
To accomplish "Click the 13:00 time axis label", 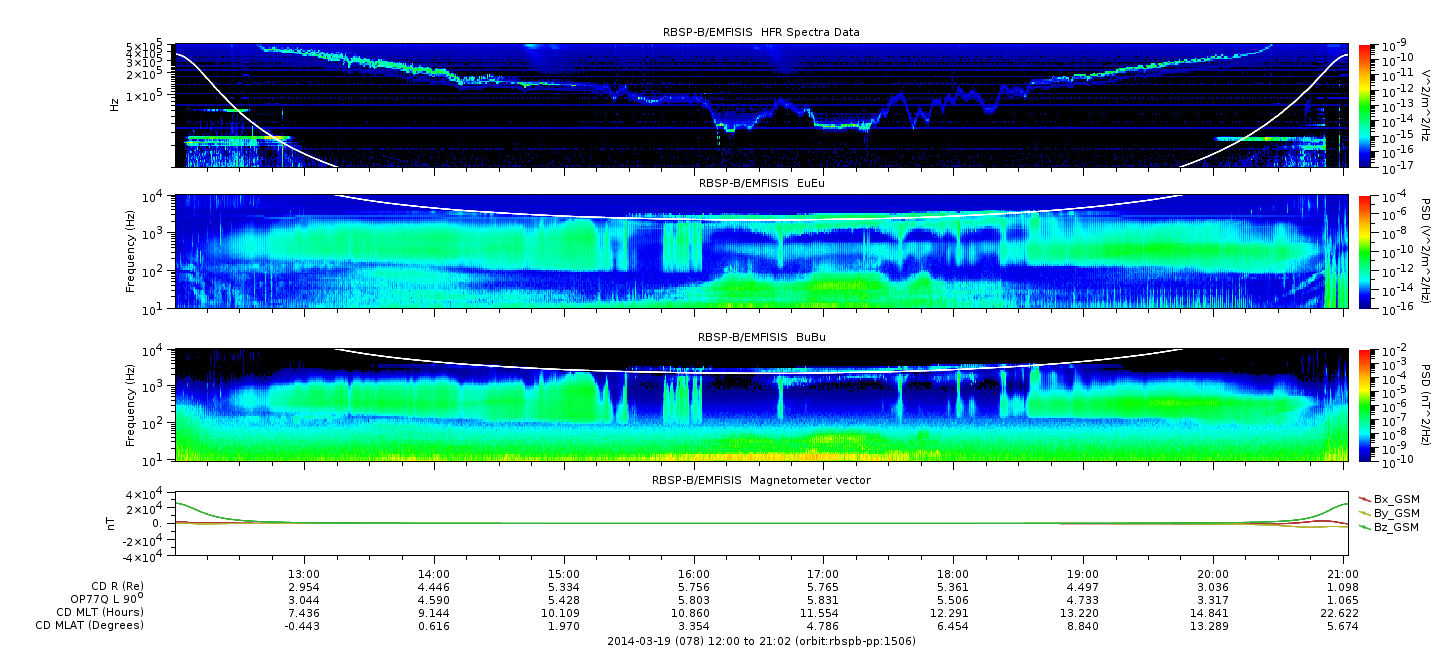I will click(x=304, y=573).
